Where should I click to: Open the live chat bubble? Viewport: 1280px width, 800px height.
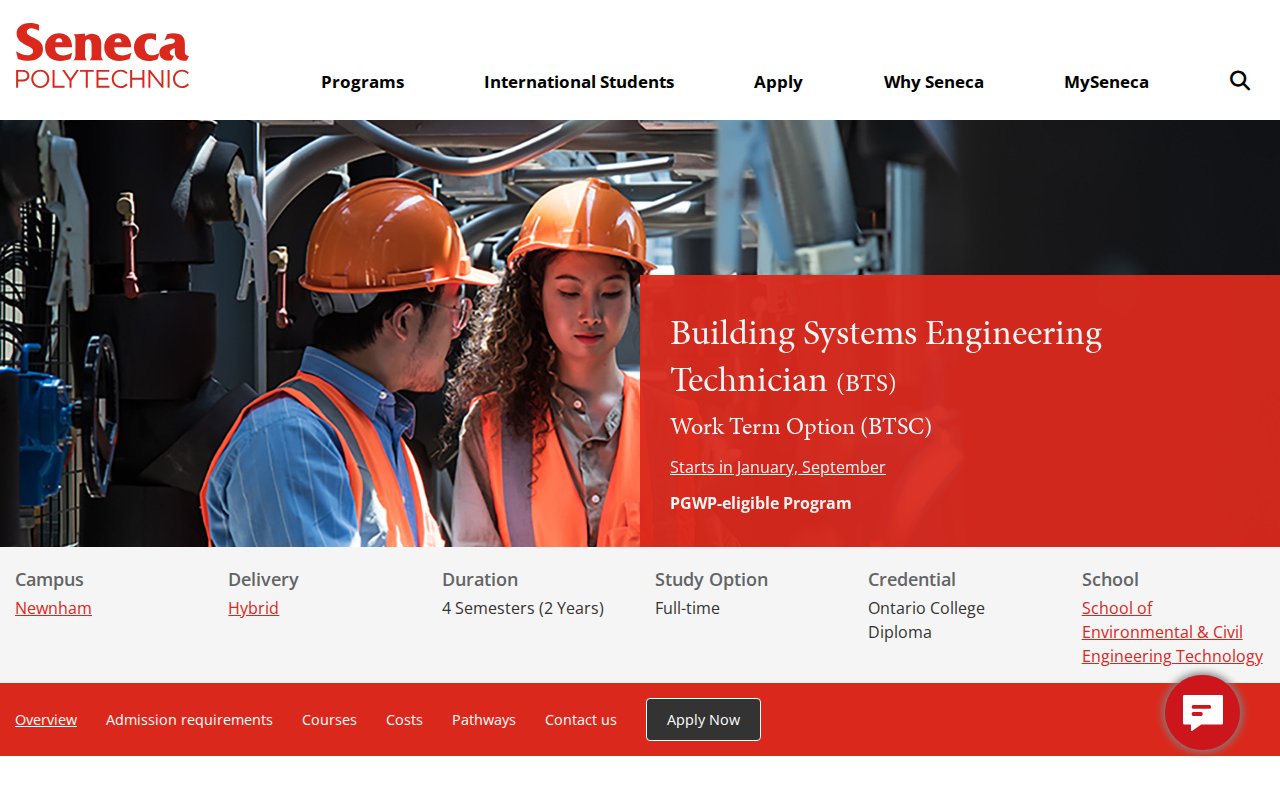tap(1202, 712)
